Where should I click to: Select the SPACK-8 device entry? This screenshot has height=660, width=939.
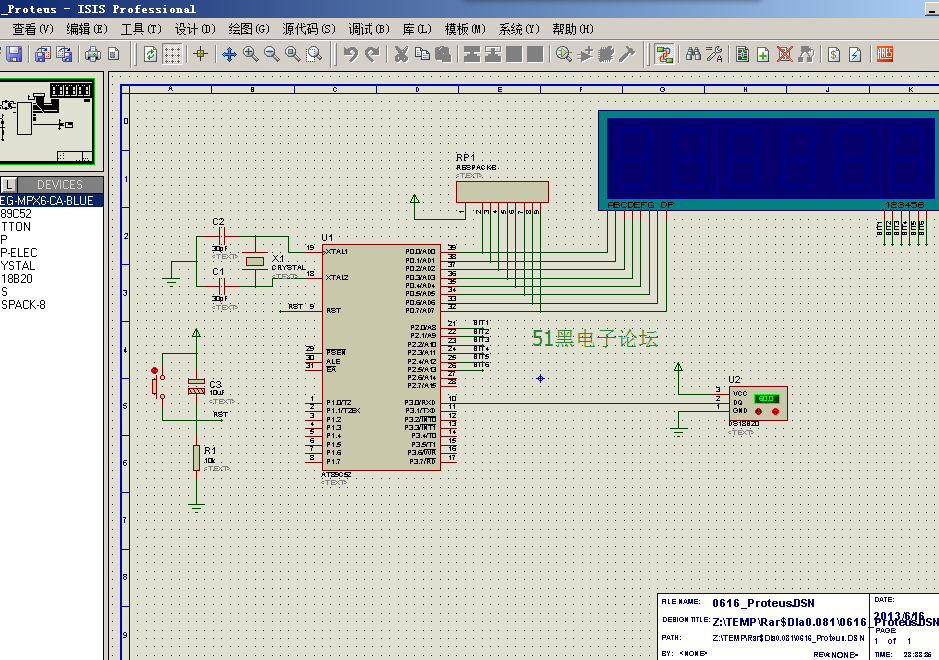point(52,305)
